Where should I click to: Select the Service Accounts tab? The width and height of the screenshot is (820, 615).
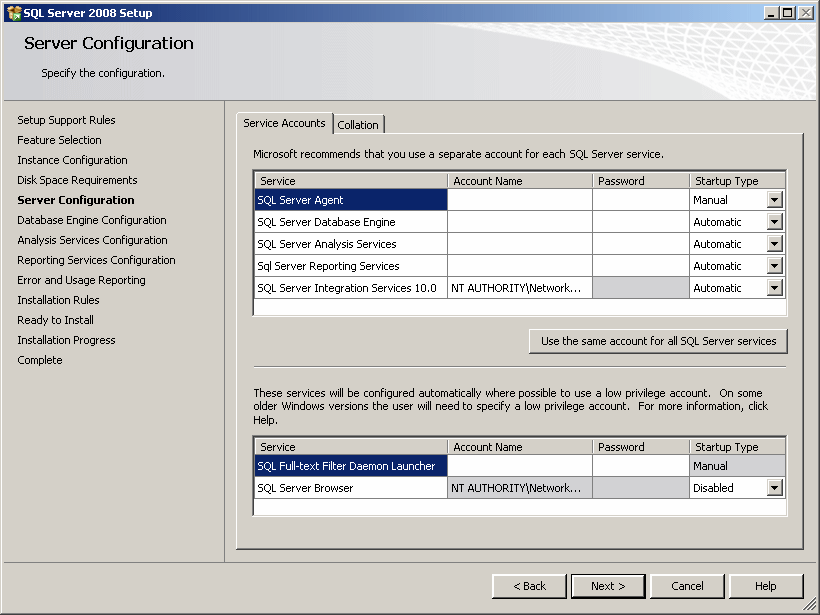pyautogui.click(x=284, y=123)
